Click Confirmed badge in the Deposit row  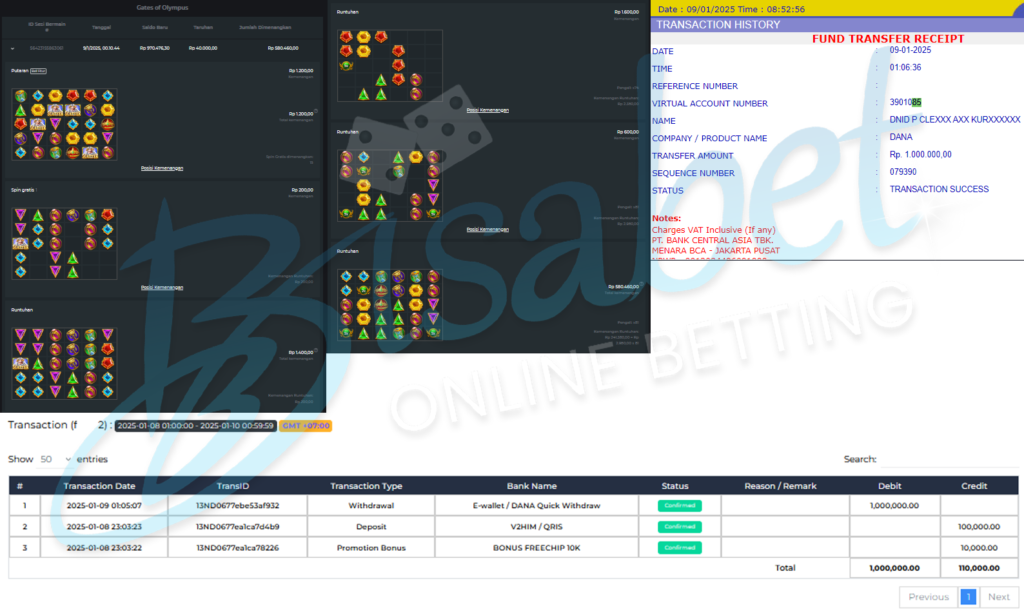[x=680, y=526]
